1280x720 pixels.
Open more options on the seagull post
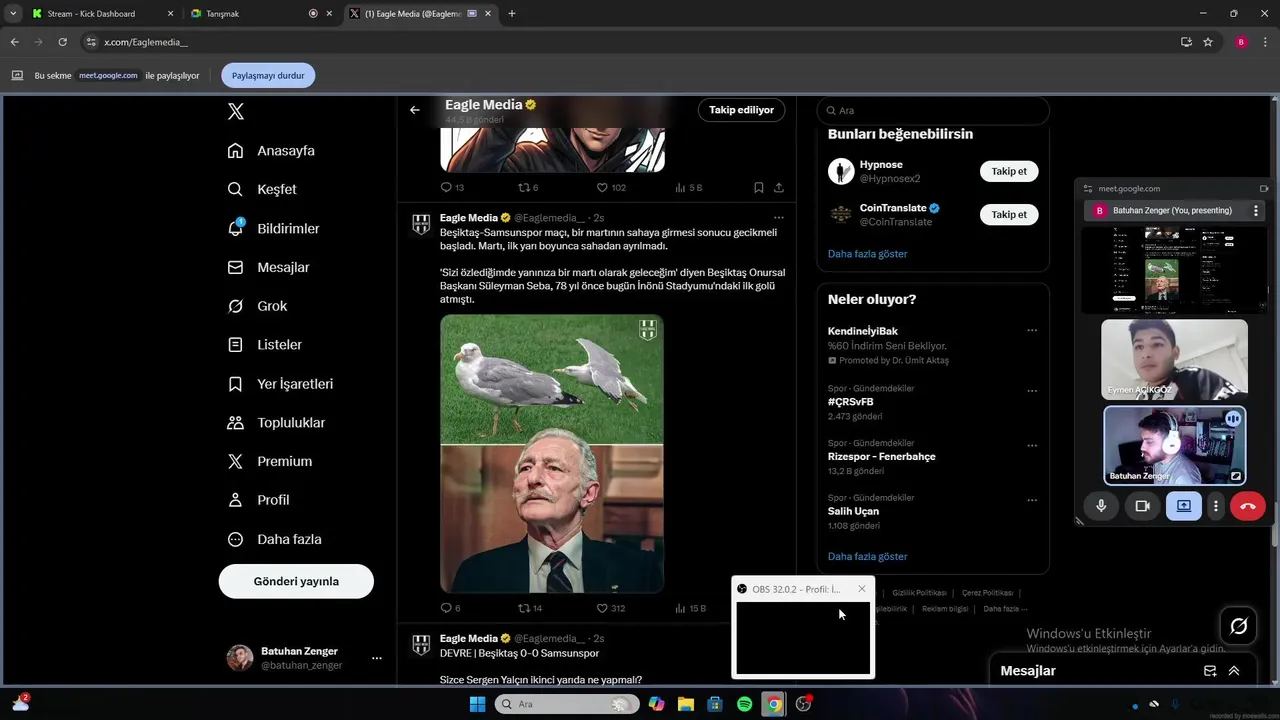[779, 217]
